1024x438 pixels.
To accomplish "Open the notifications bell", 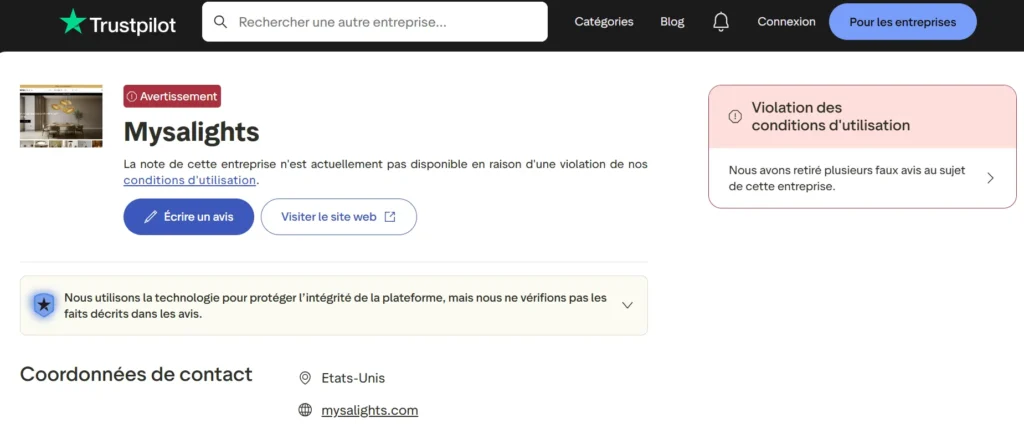I will click(720, 22).
